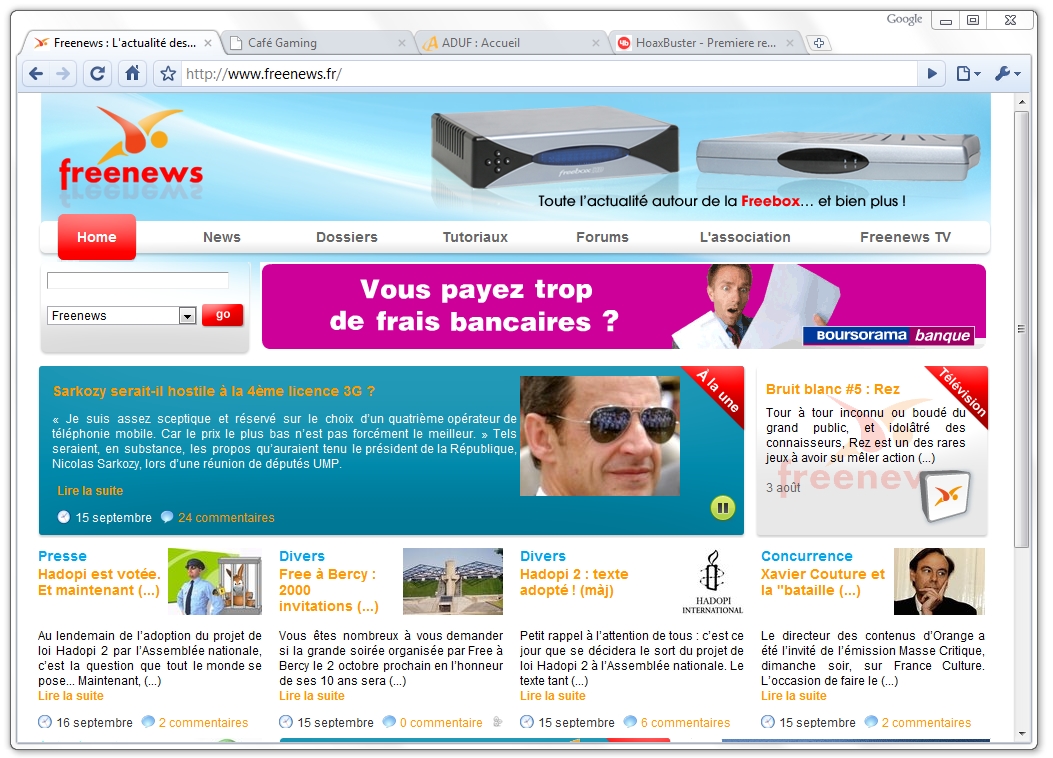Open the L'association navigation item
1053x758 pixels.
[745, 237]
